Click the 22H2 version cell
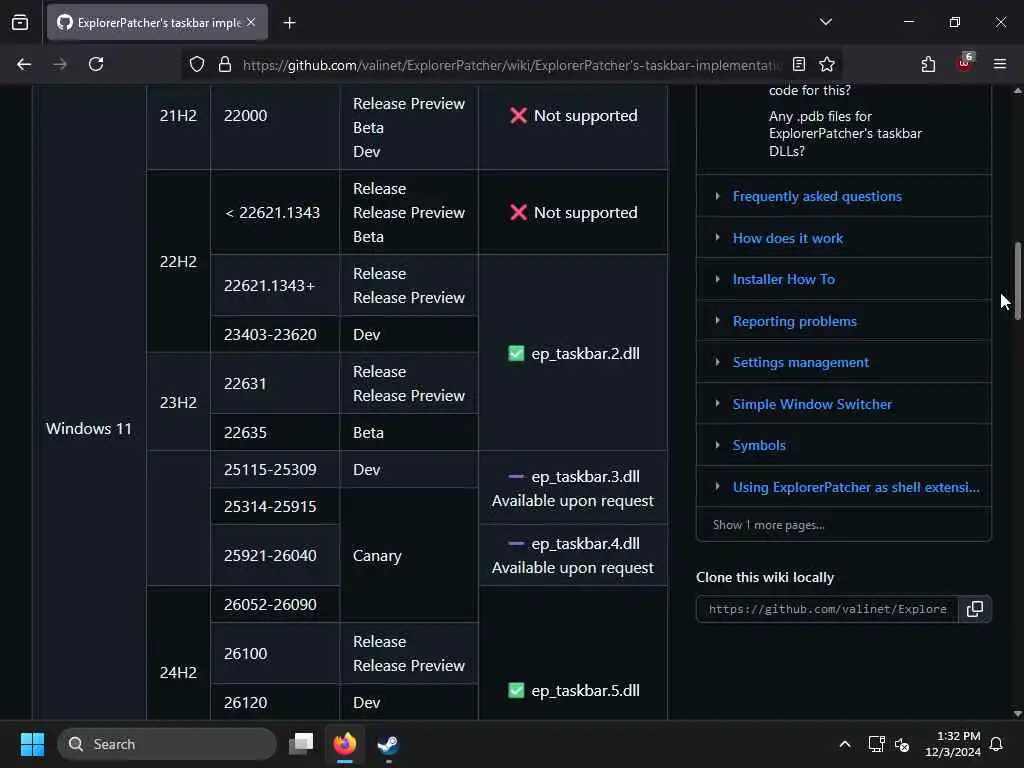The image size is (1024, 768). (x=178, y=261)
